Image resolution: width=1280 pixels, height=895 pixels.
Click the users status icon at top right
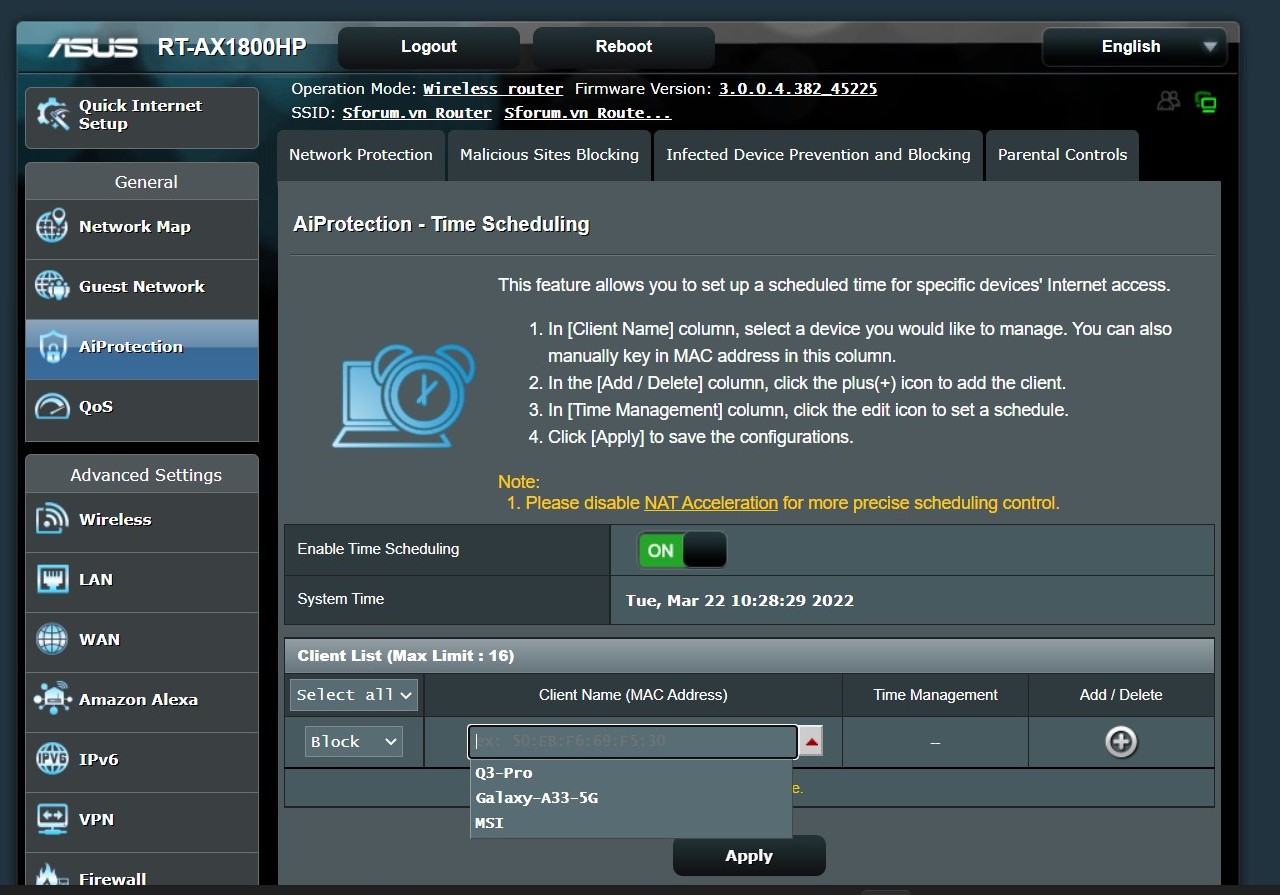[1168, 101]
